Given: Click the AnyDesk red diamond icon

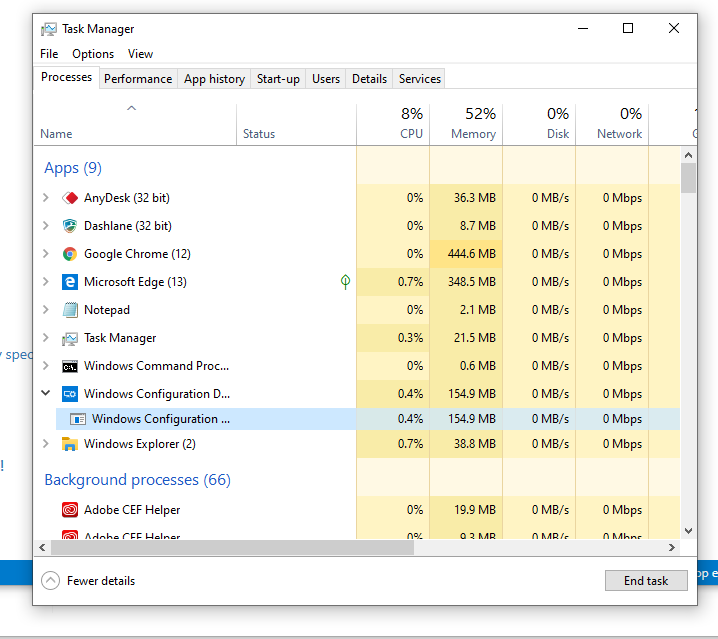Looking at the screenshot, I should 70,198.
